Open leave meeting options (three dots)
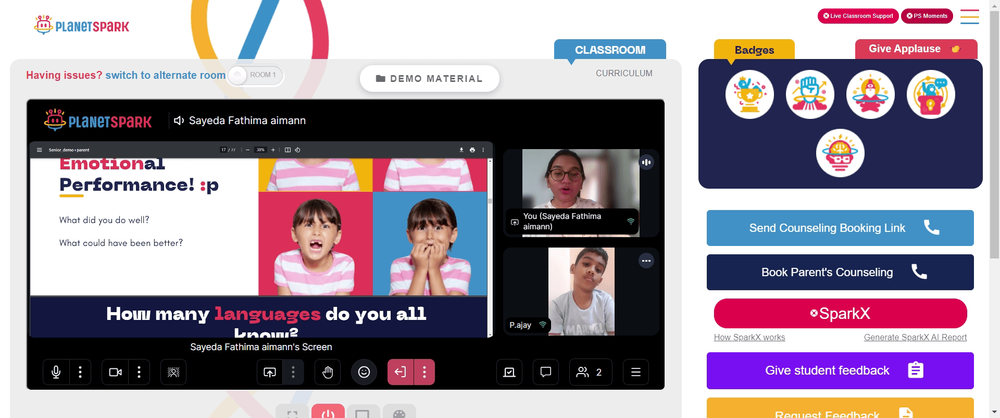Viewport: 1000px width, 418px height. click(424, 372)
